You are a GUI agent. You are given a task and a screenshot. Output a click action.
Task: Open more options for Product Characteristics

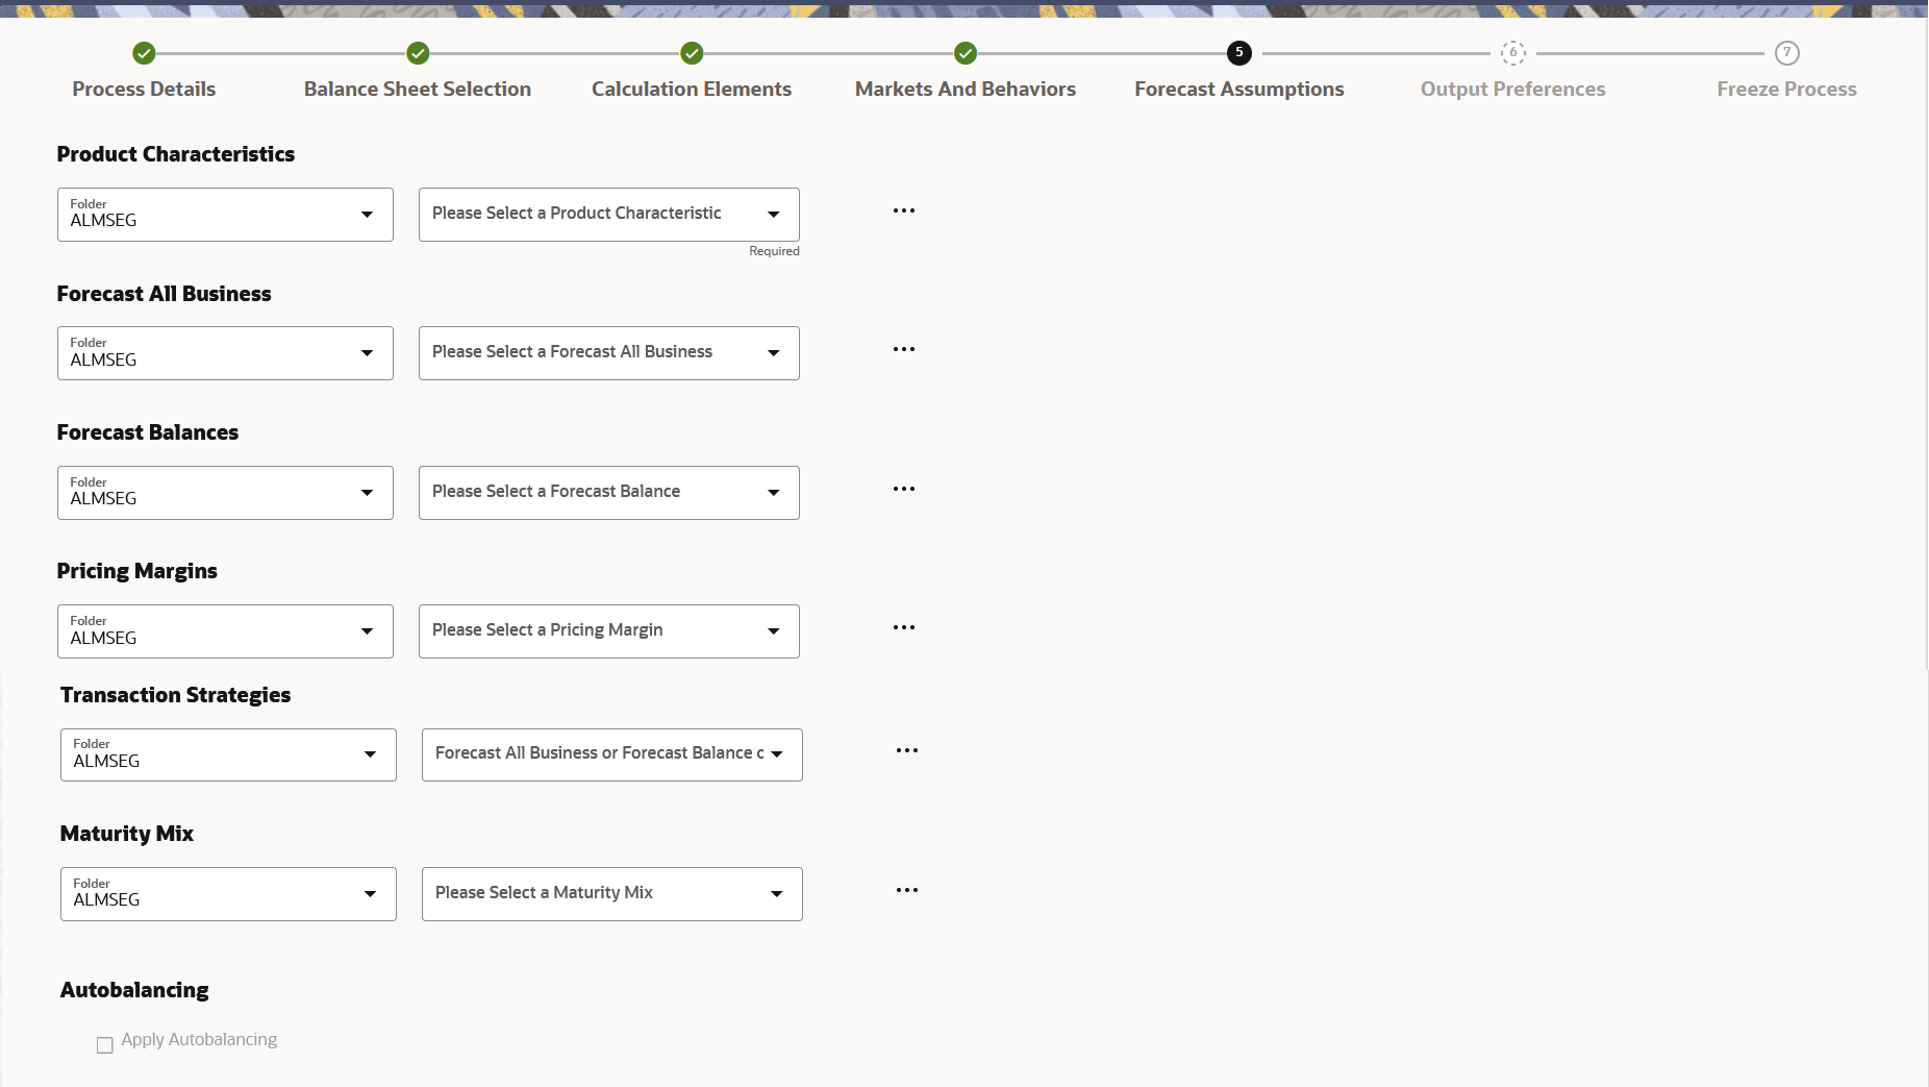(903, 211)
